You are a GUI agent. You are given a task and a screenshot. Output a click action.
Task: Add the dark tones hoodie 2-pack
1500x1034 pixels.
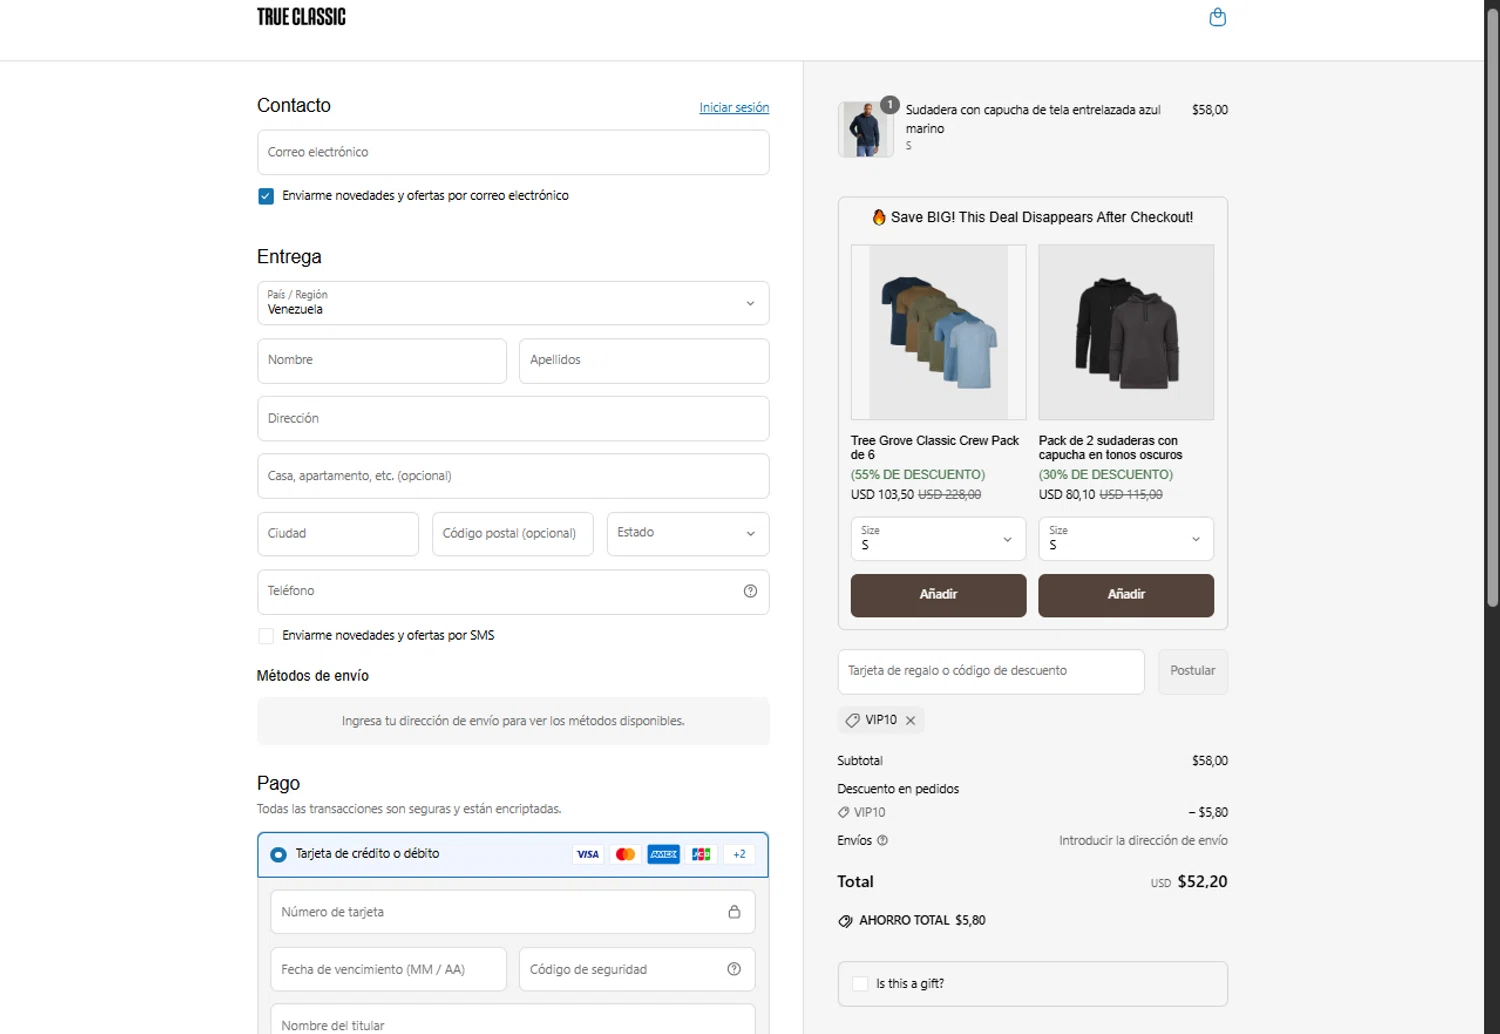(1125, 595)
